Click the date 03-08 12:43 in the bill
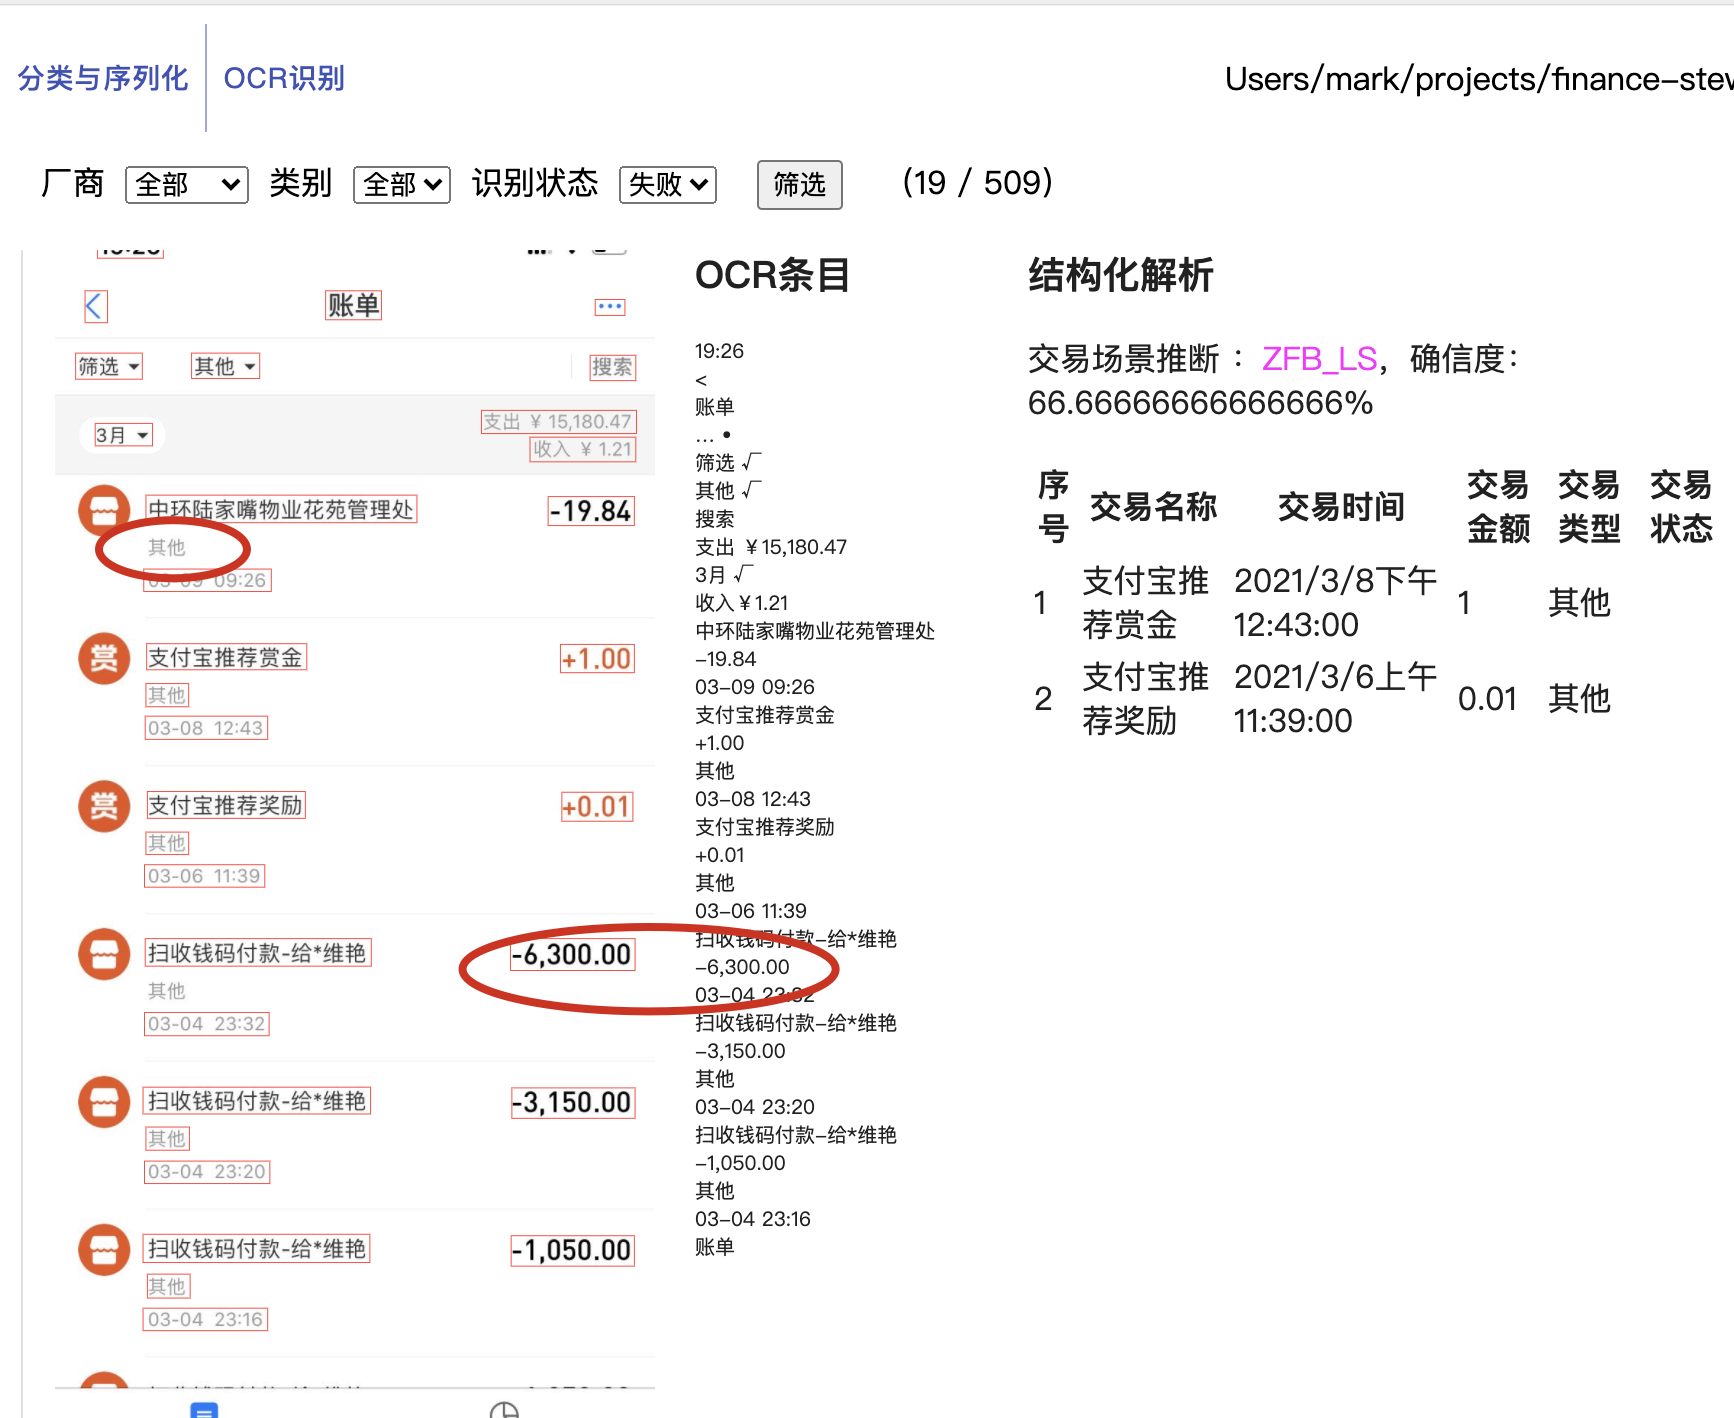The height and width of the screenshot is (1418, 1734). tap(206, 728)
